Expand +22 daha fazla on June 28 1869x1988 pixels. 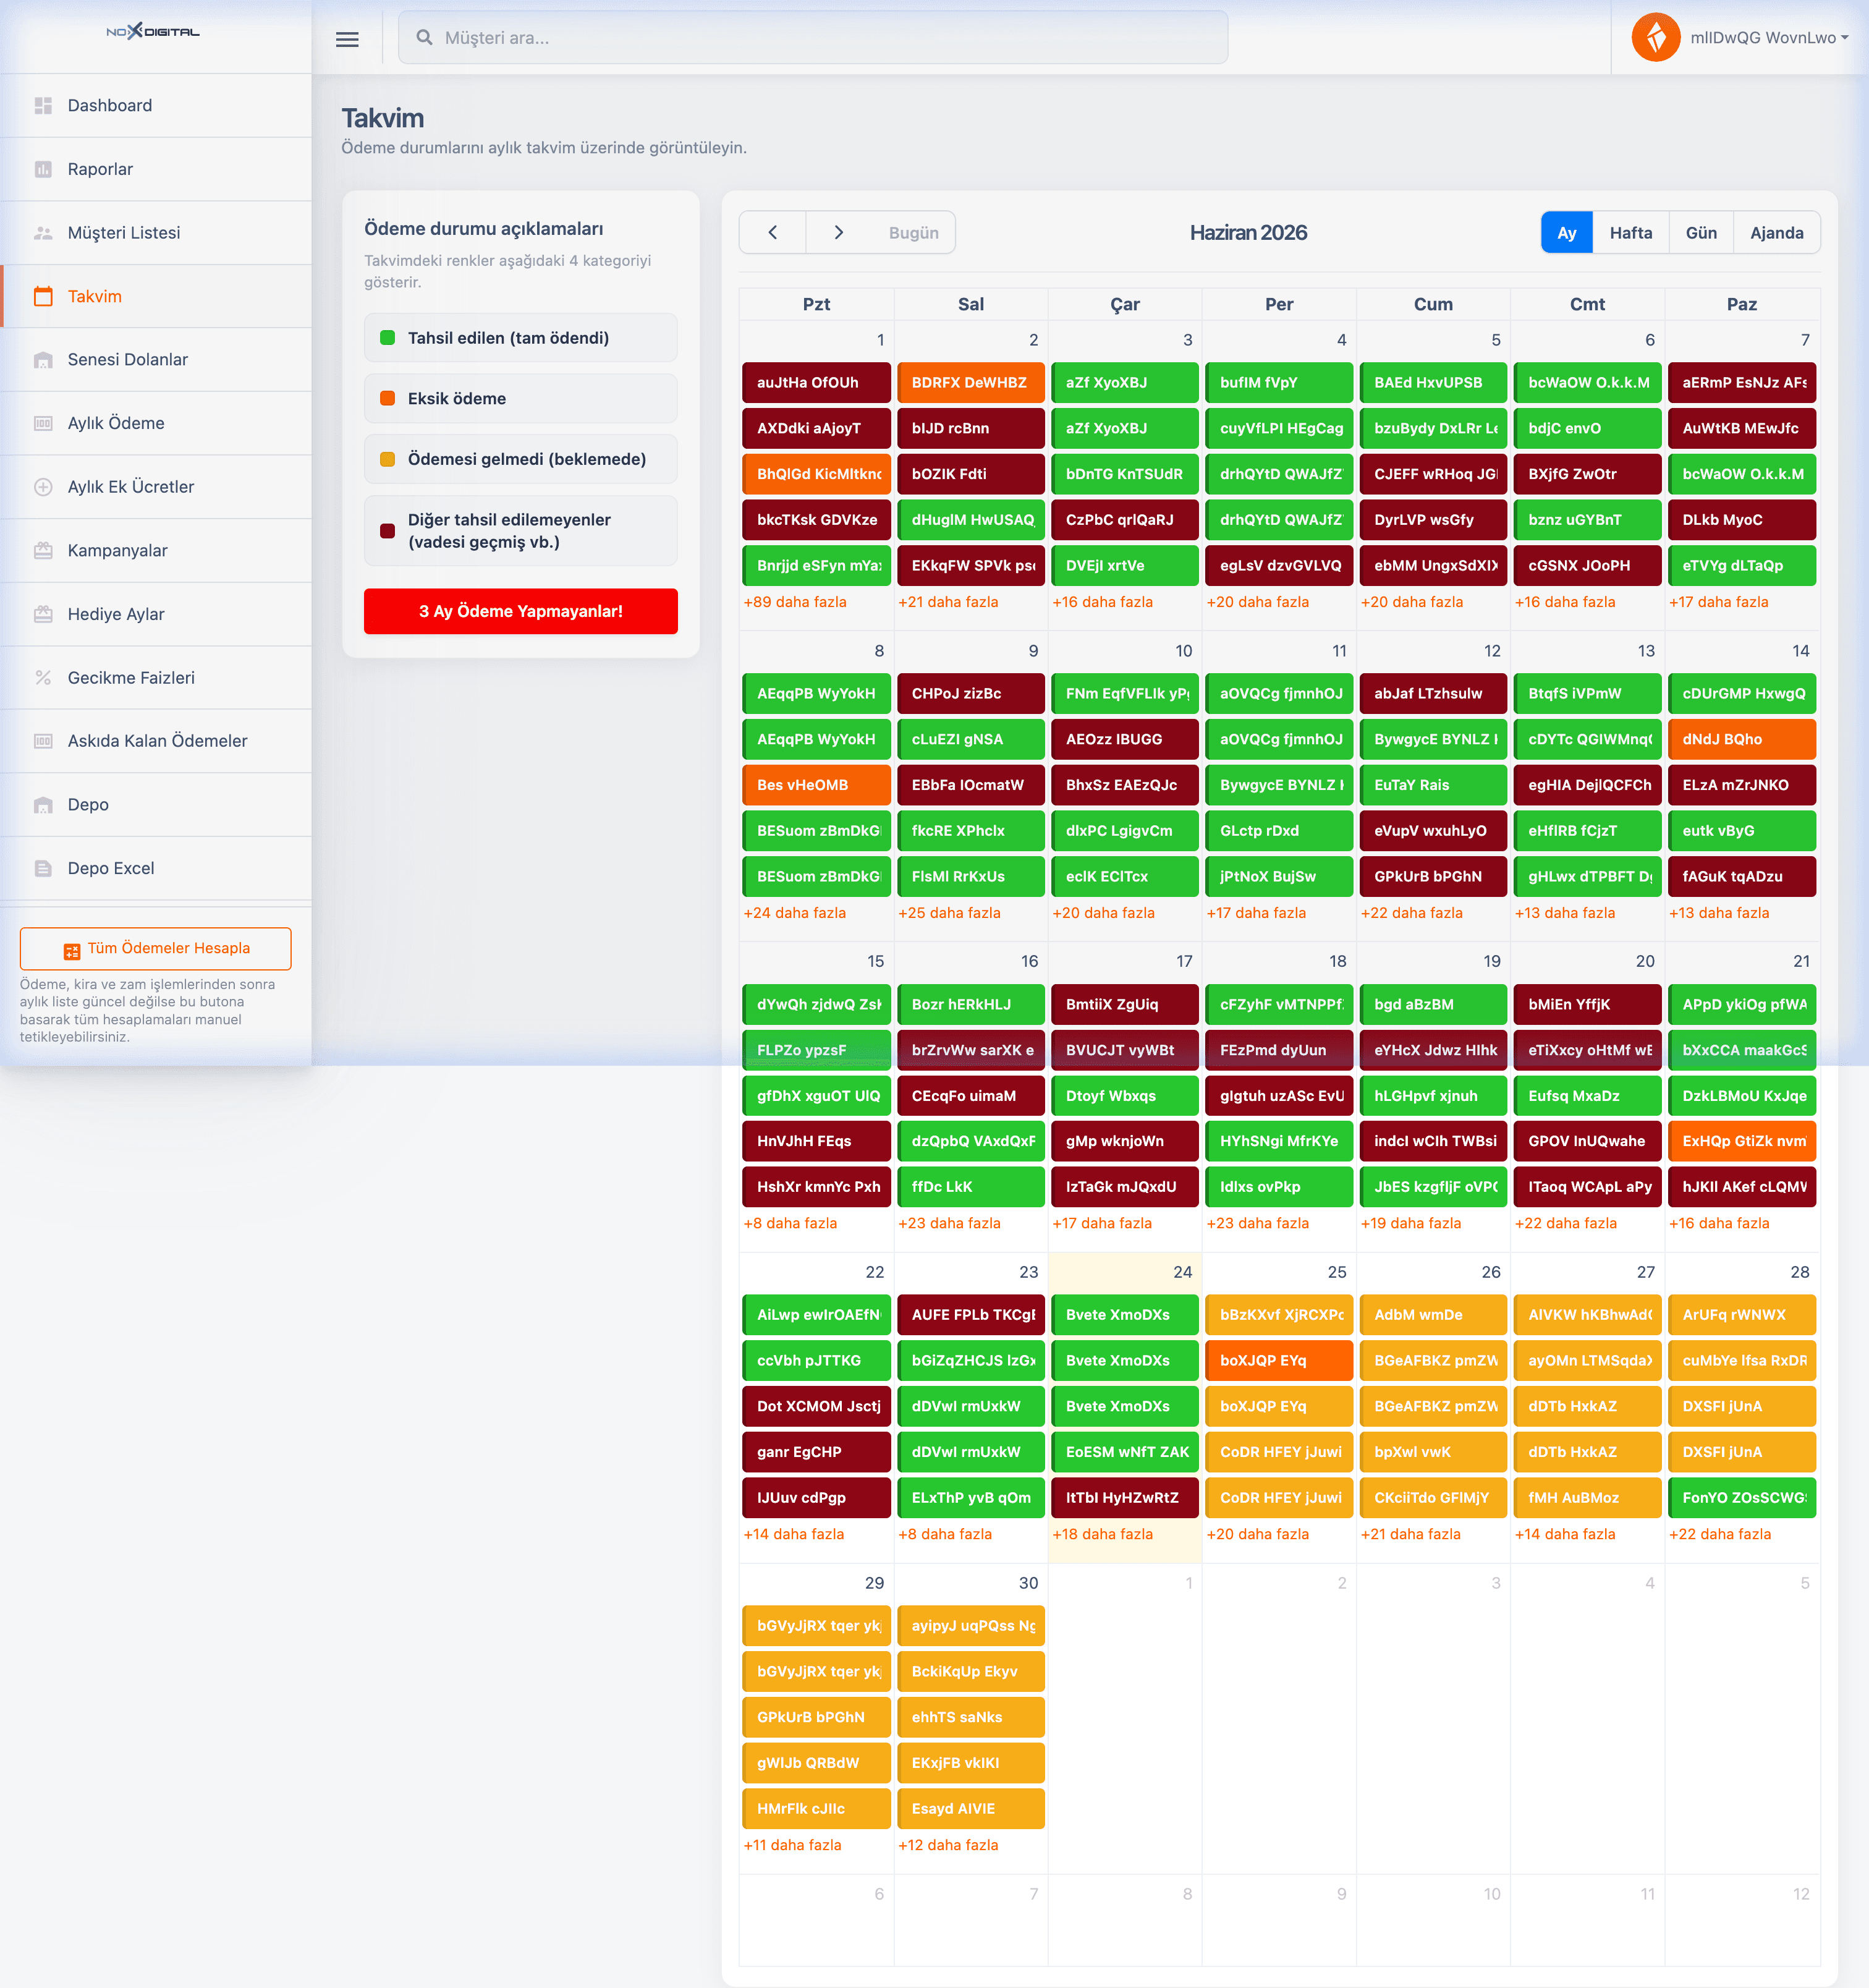(x=1720, y=1534)
